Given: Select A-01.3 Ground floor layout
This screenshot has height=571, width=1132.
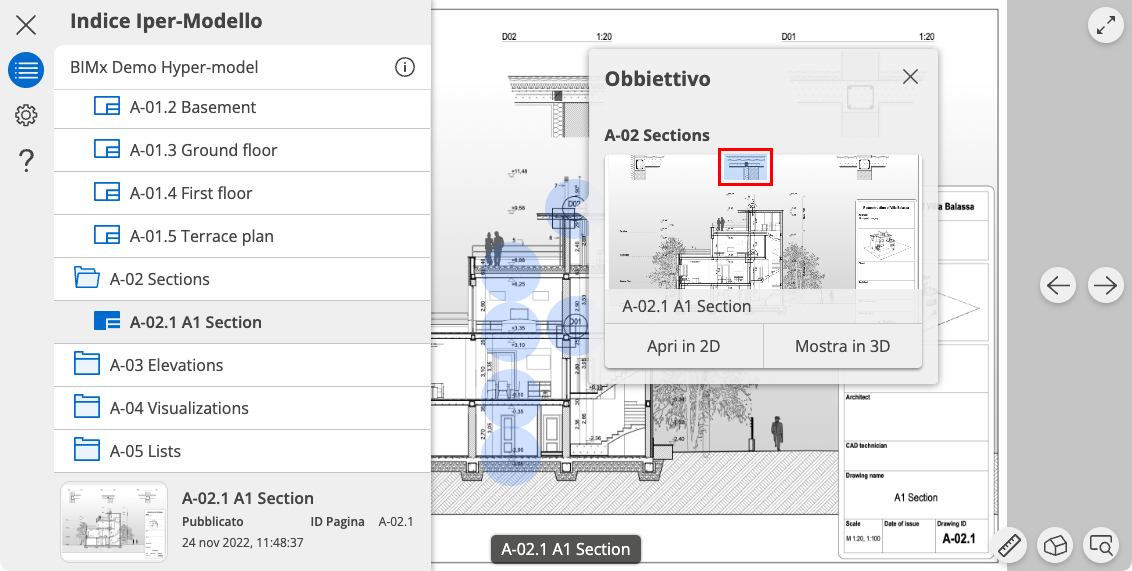Looking at the screenshot, I should tap(203, 150).
